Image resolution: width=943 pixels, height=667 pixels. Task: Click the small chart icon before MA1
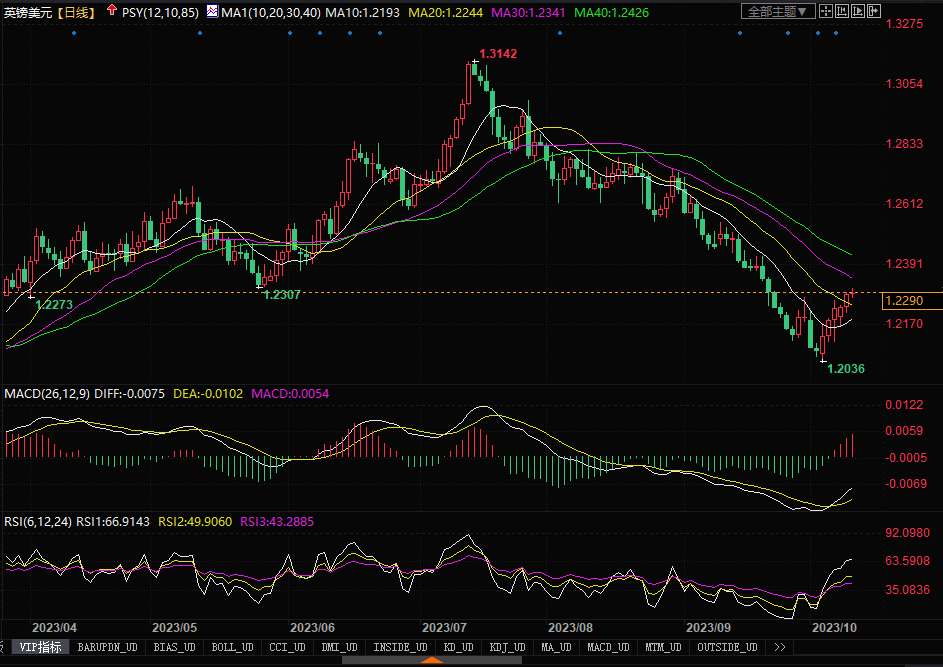pos(211,12)
